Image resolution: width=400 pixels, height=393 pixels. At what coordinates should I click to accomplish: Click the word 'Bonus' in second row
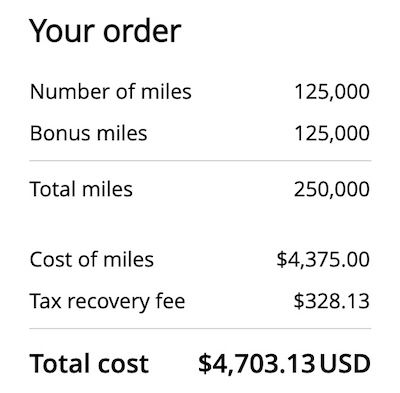click(60, 133)
